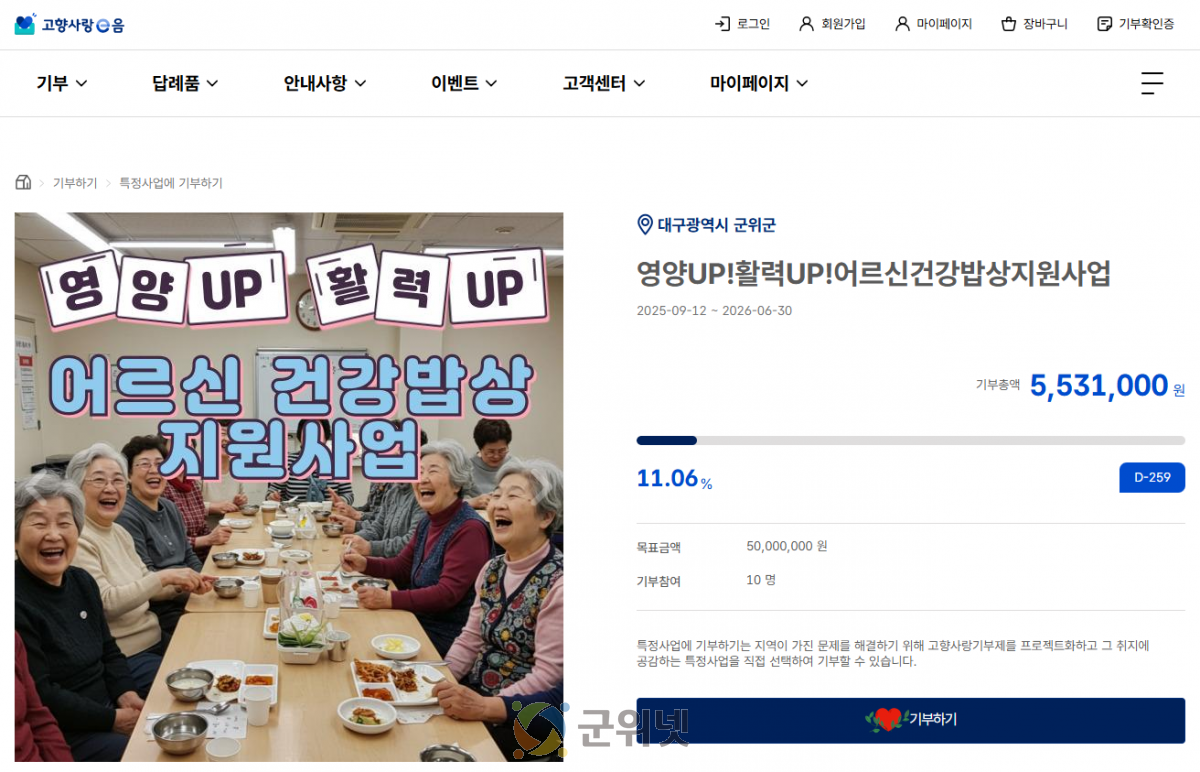Open the hamburger menu icon
Viewport: 1200px width, 772px height.
1152,83
